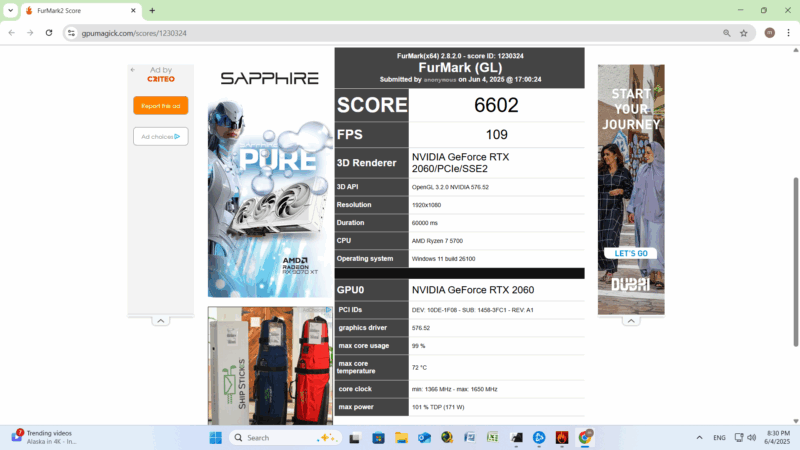Open the Windows Start menu
Screen dimensions: 800x450
pyautogui.click(x=215, y=438)
